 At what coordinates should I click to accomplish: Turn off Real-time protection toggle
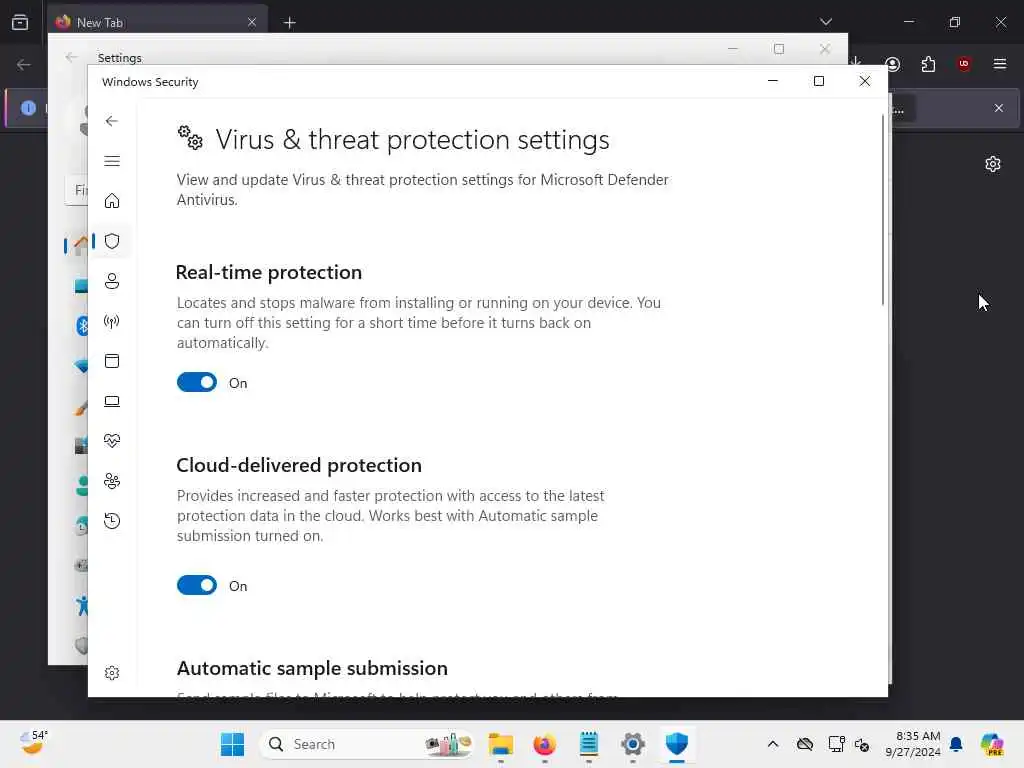coord(197,382)
